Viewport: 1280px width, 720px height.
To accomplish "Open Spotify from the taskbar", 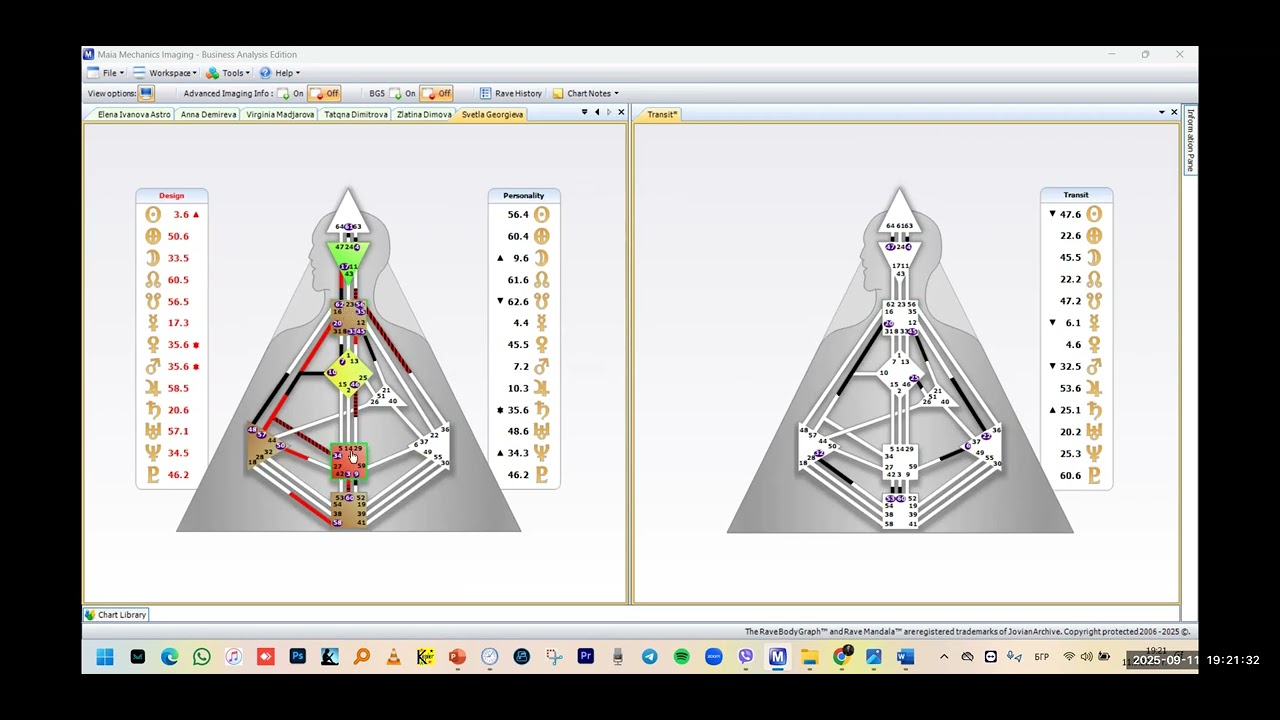I will tap(681, 657).
